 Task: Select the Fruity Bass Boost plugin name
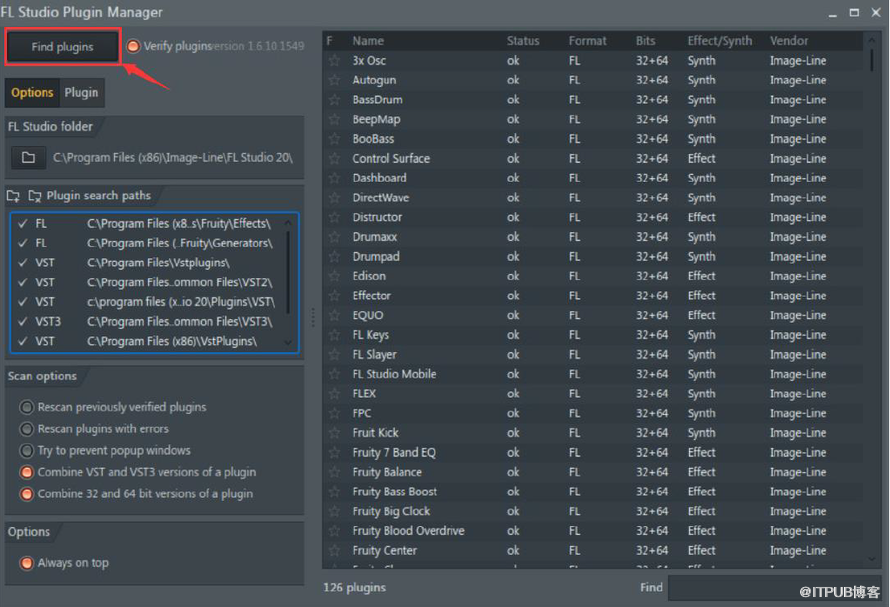click(394, 492)
